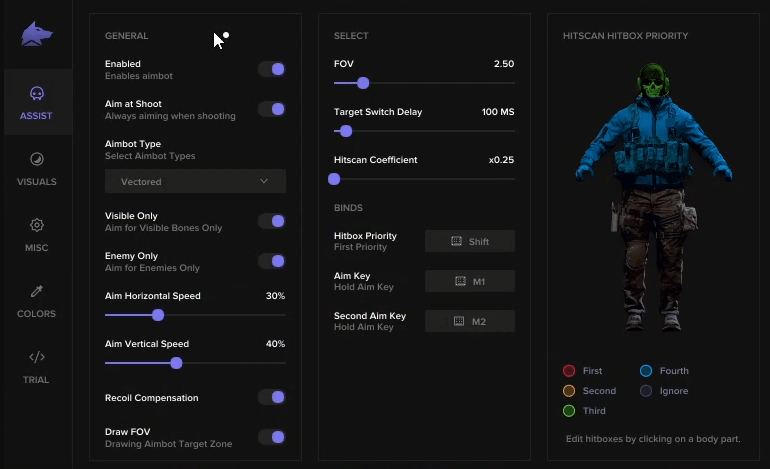Select the red First priority circle

pos(569,371)
